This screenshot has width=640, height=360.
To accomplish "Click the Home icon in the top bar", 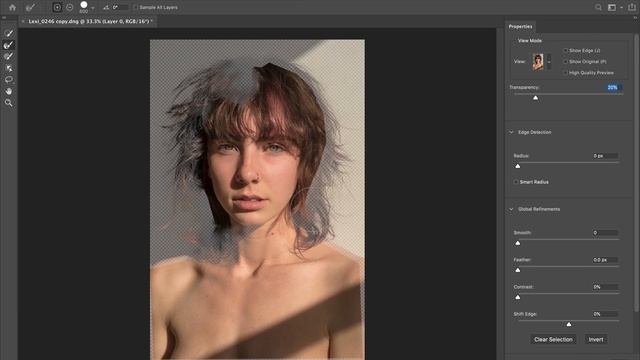I will [x=12, y=7].
